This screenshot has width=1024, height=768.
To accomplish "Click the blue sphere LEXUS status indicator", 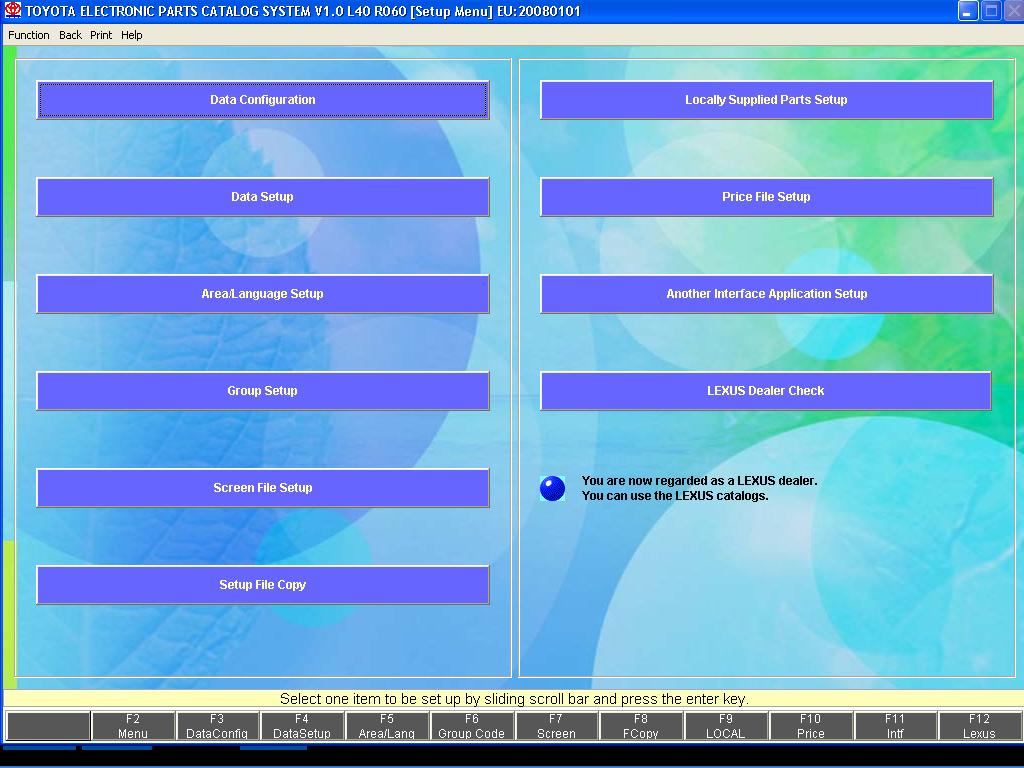I will 552,488.
